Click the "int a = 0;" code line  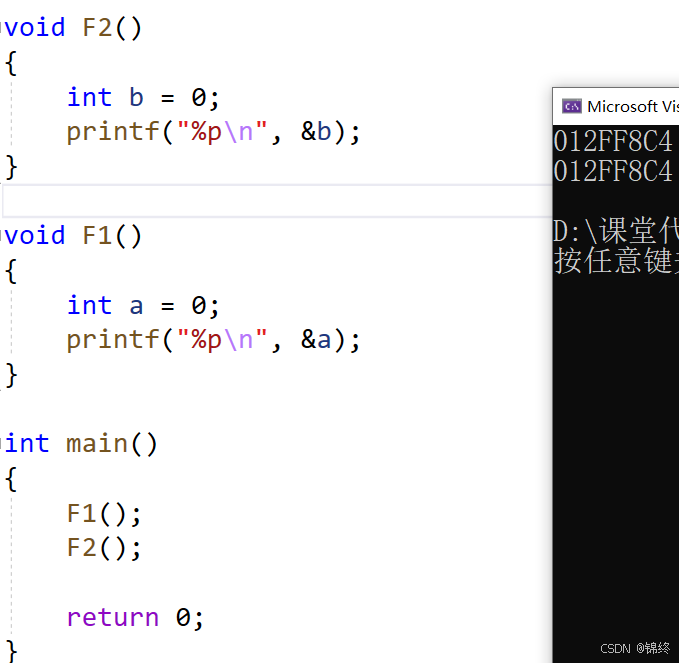coord(143,305)
